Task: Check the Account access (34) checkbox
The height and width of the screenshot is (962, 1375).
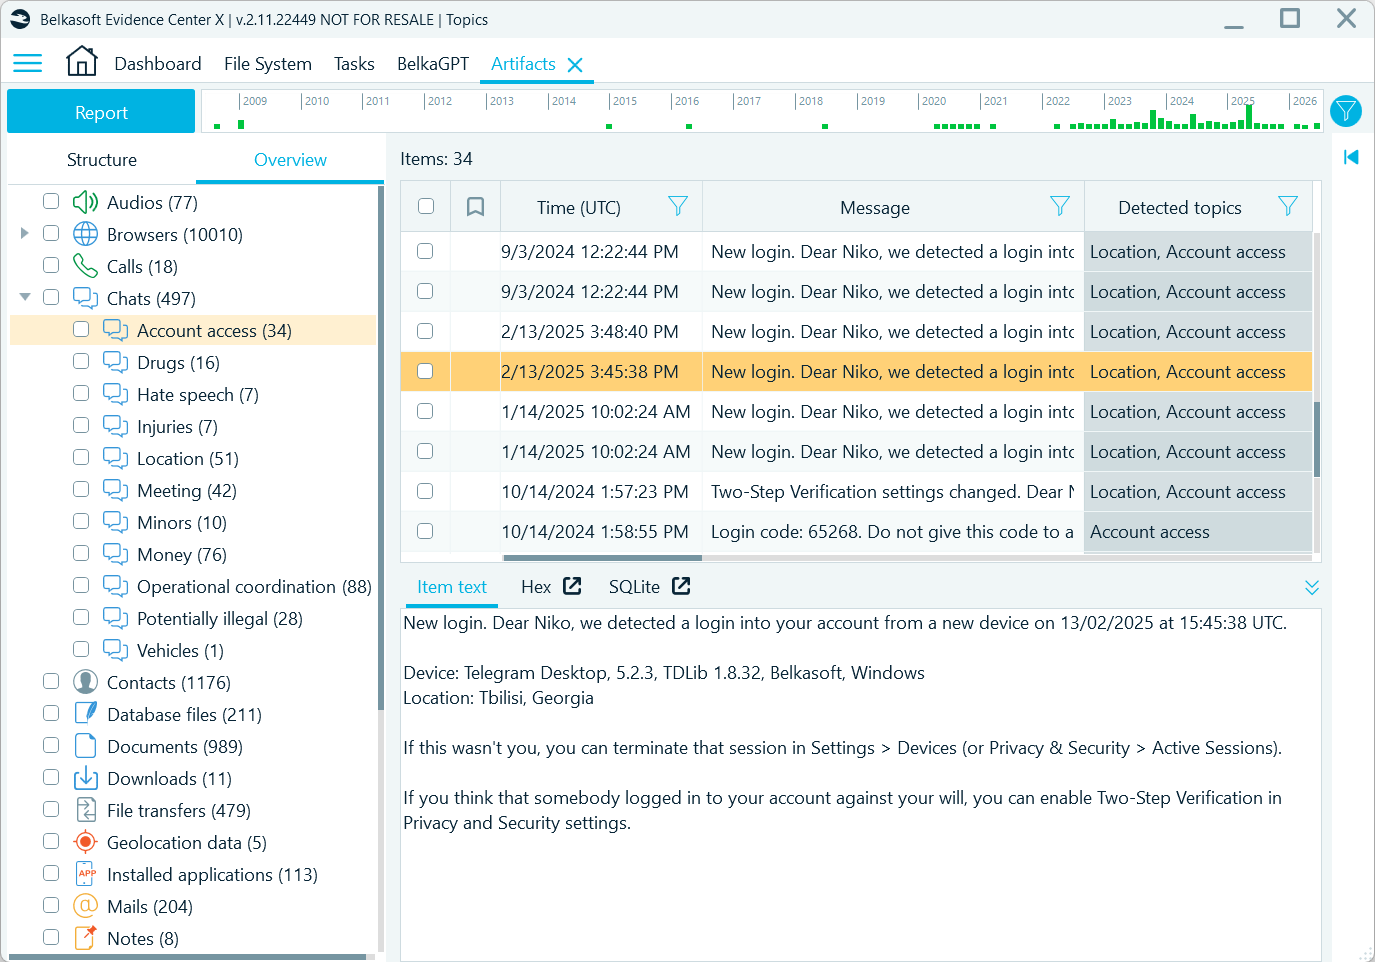Action: [81, 329]
